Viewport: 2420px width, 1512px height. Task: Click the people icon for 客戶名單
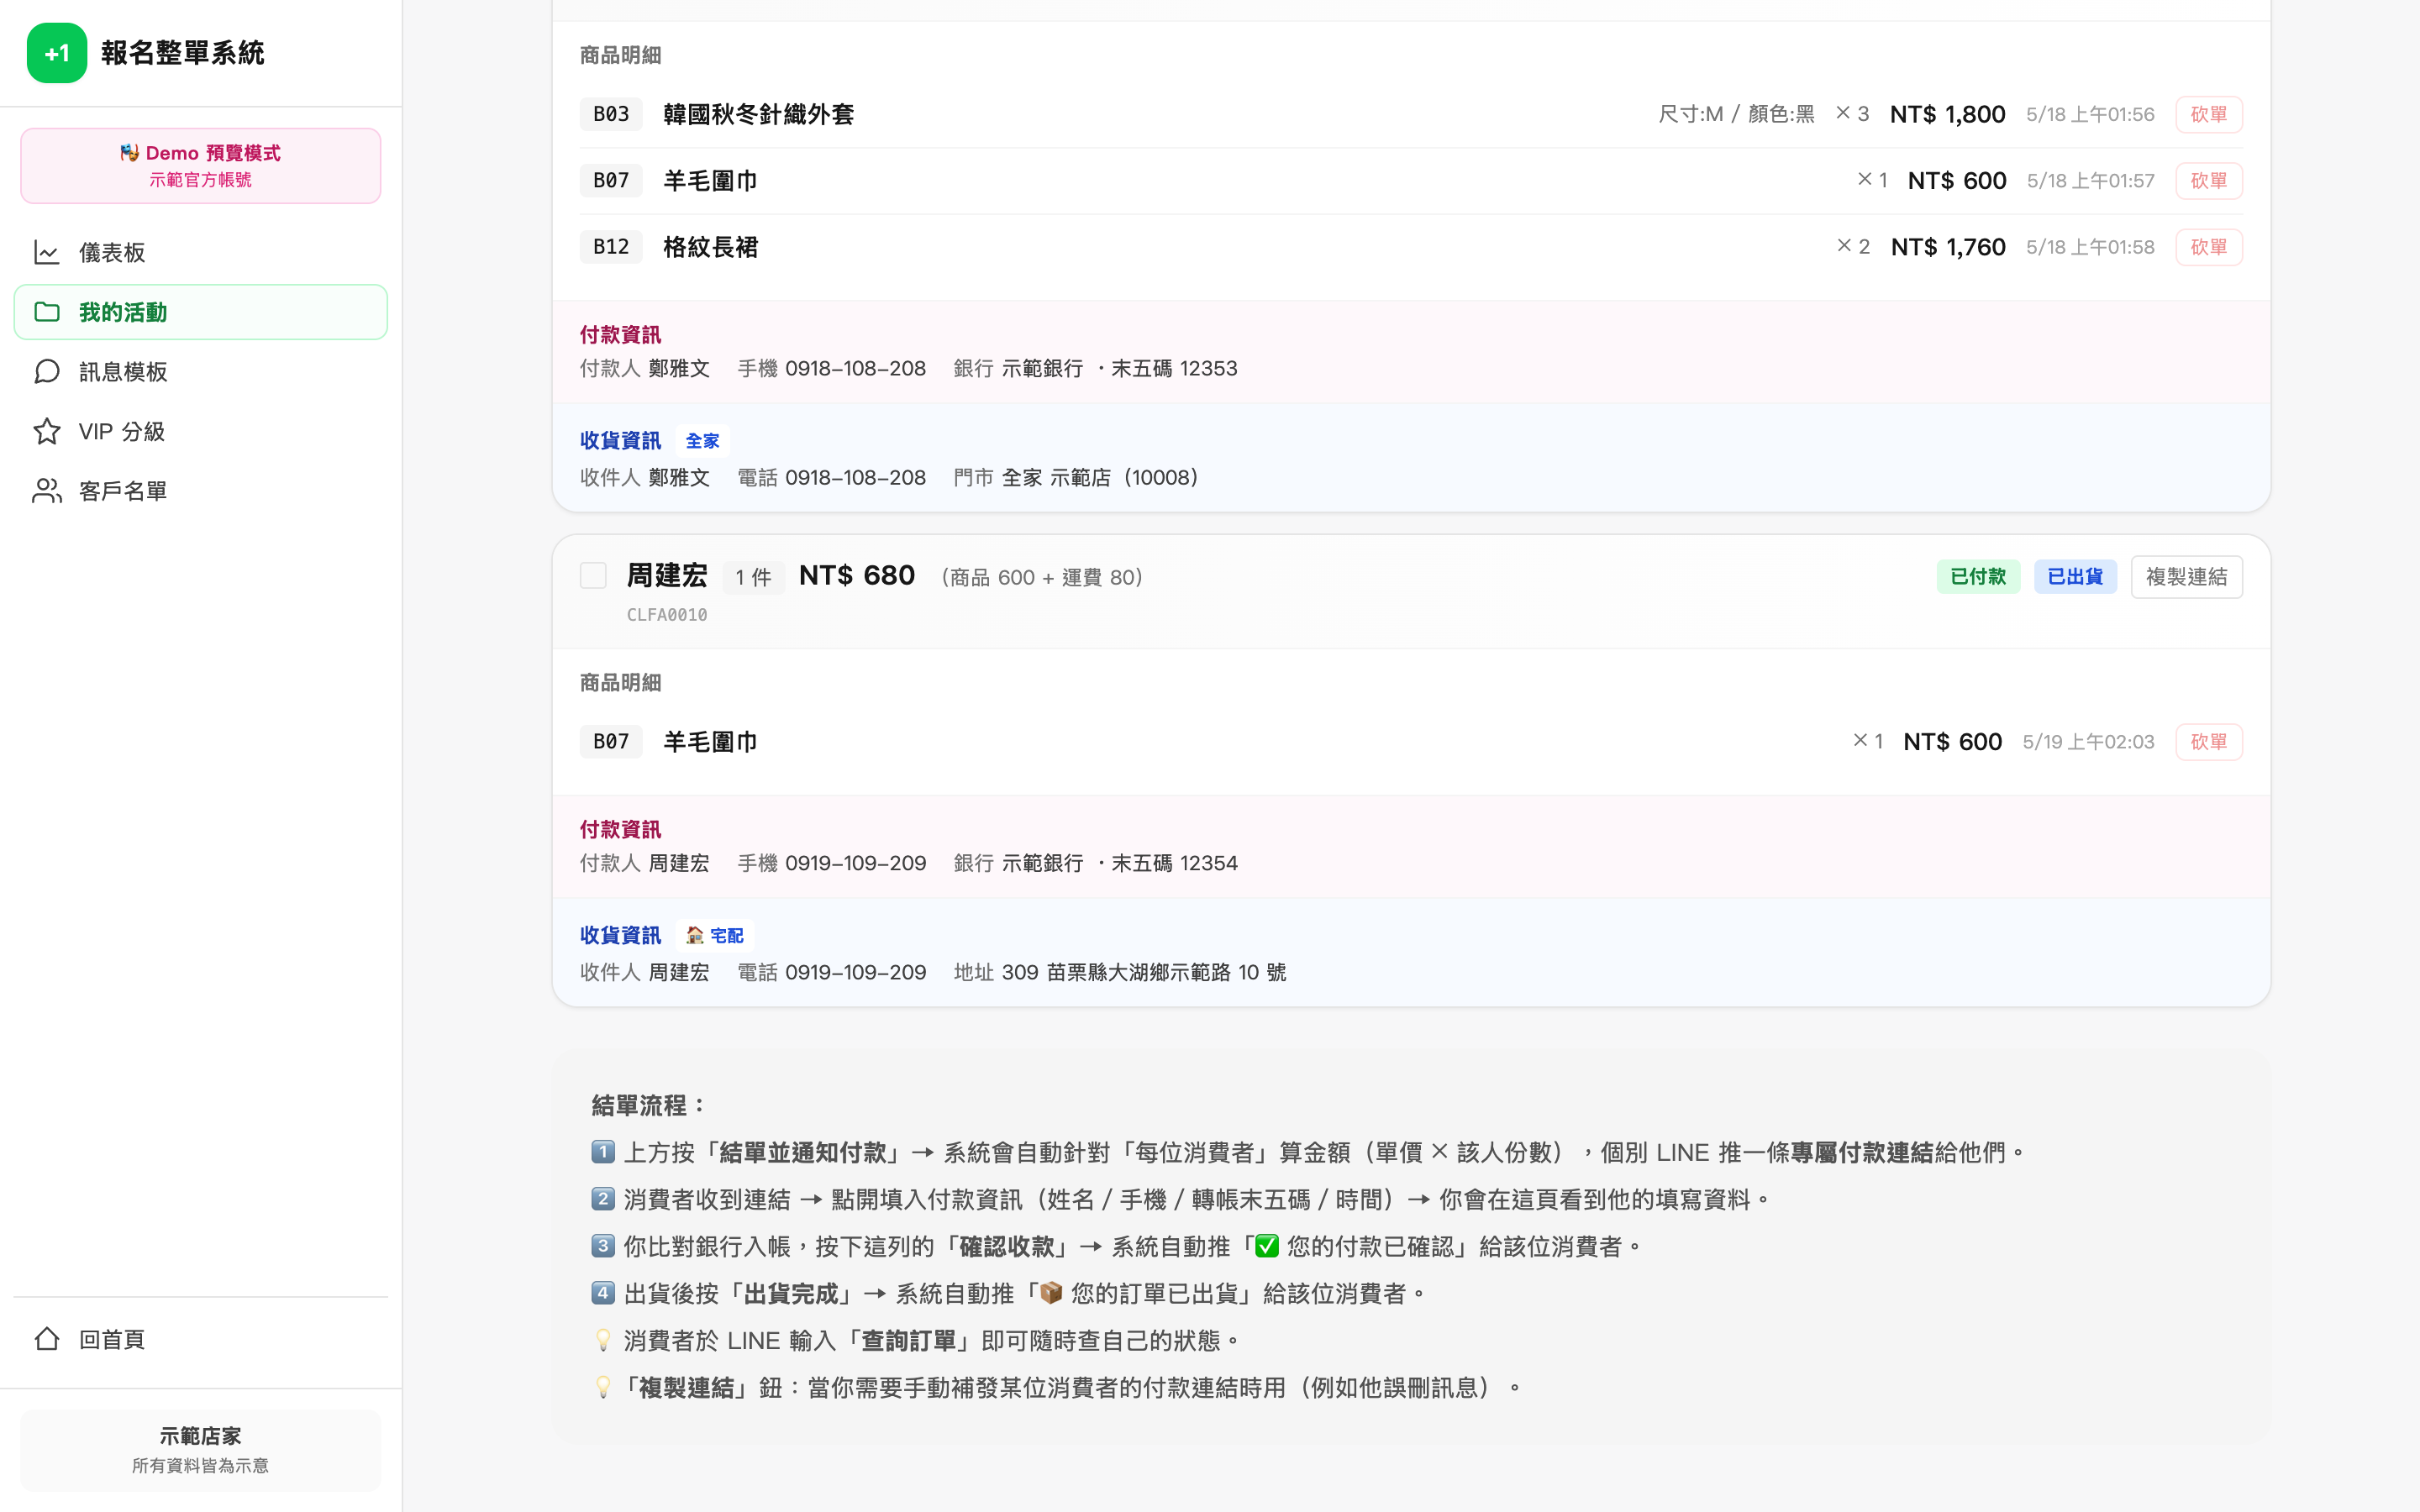[47, 491]
